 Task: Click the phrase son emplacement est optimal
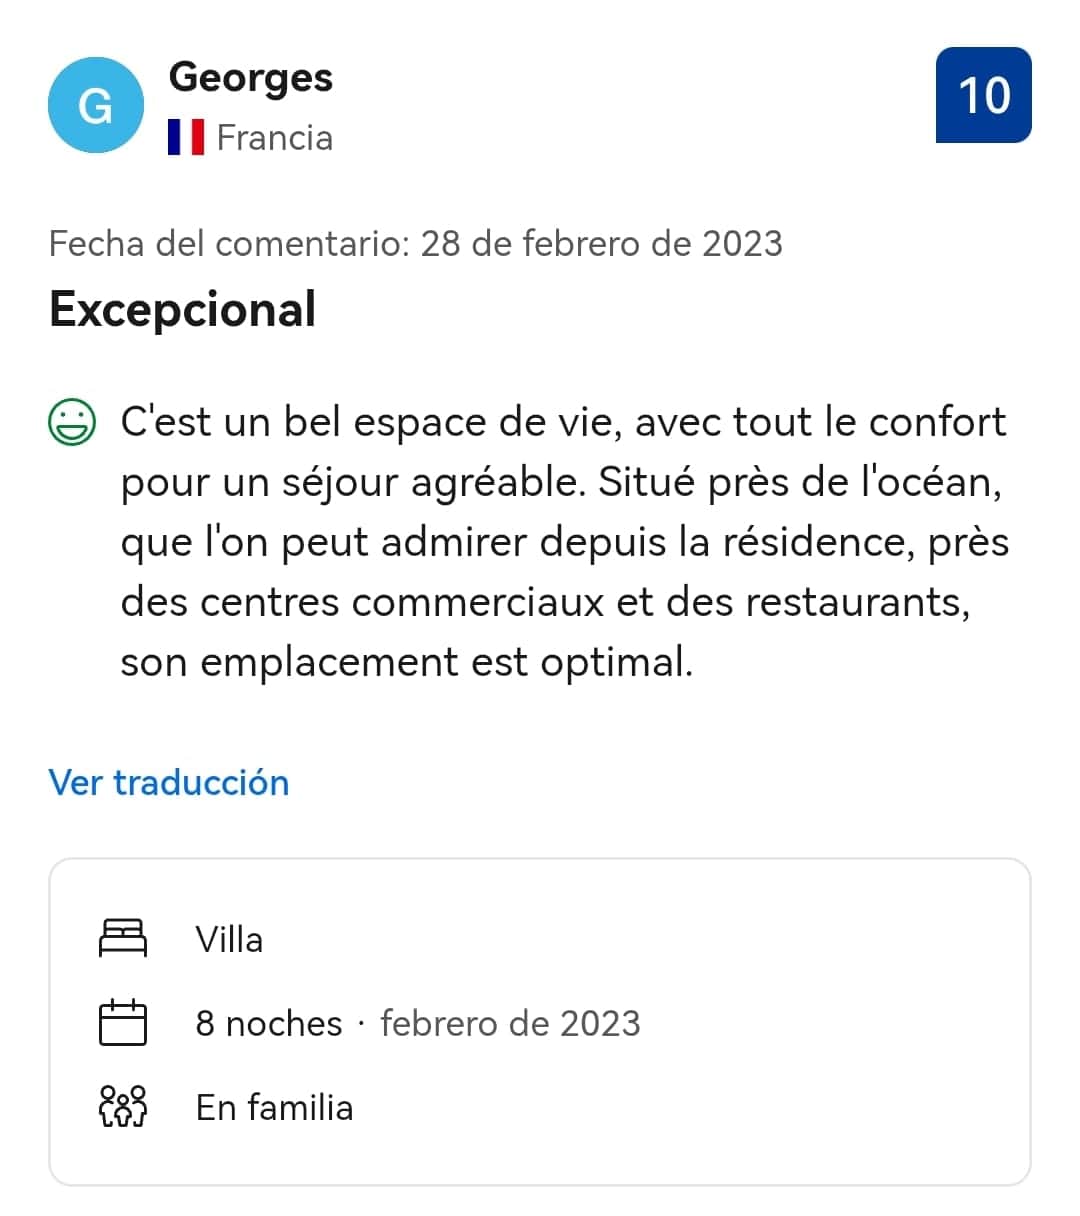(407, 662)
